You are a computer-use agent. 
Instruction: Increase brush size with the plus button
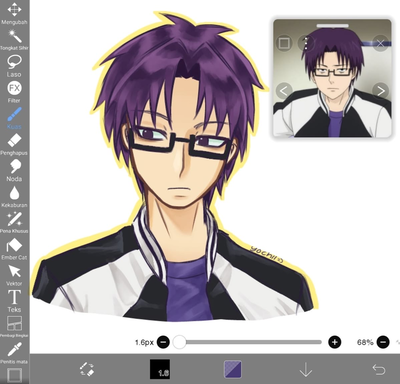click(335, 342)
